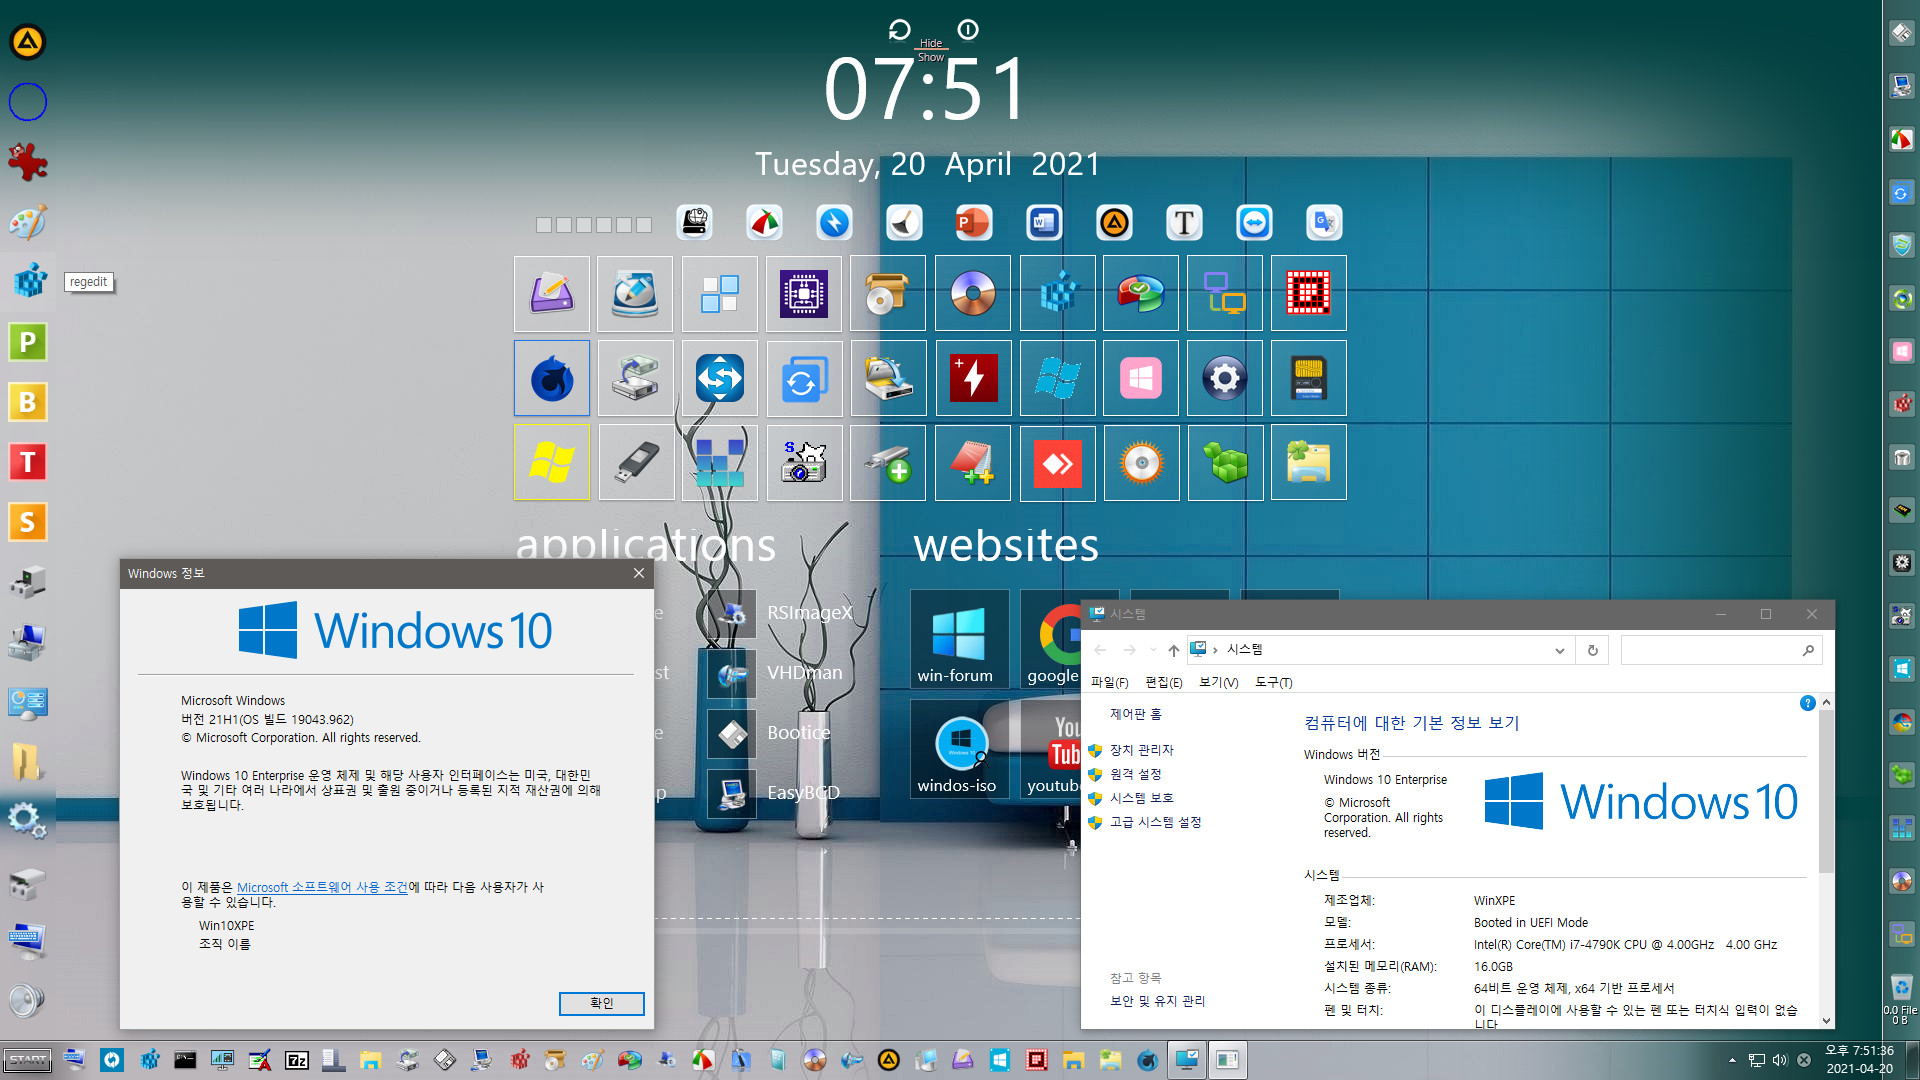Click the refresh button in 시스템 address bar
Screen dimensions: 1920x1080
(1592, 650)
